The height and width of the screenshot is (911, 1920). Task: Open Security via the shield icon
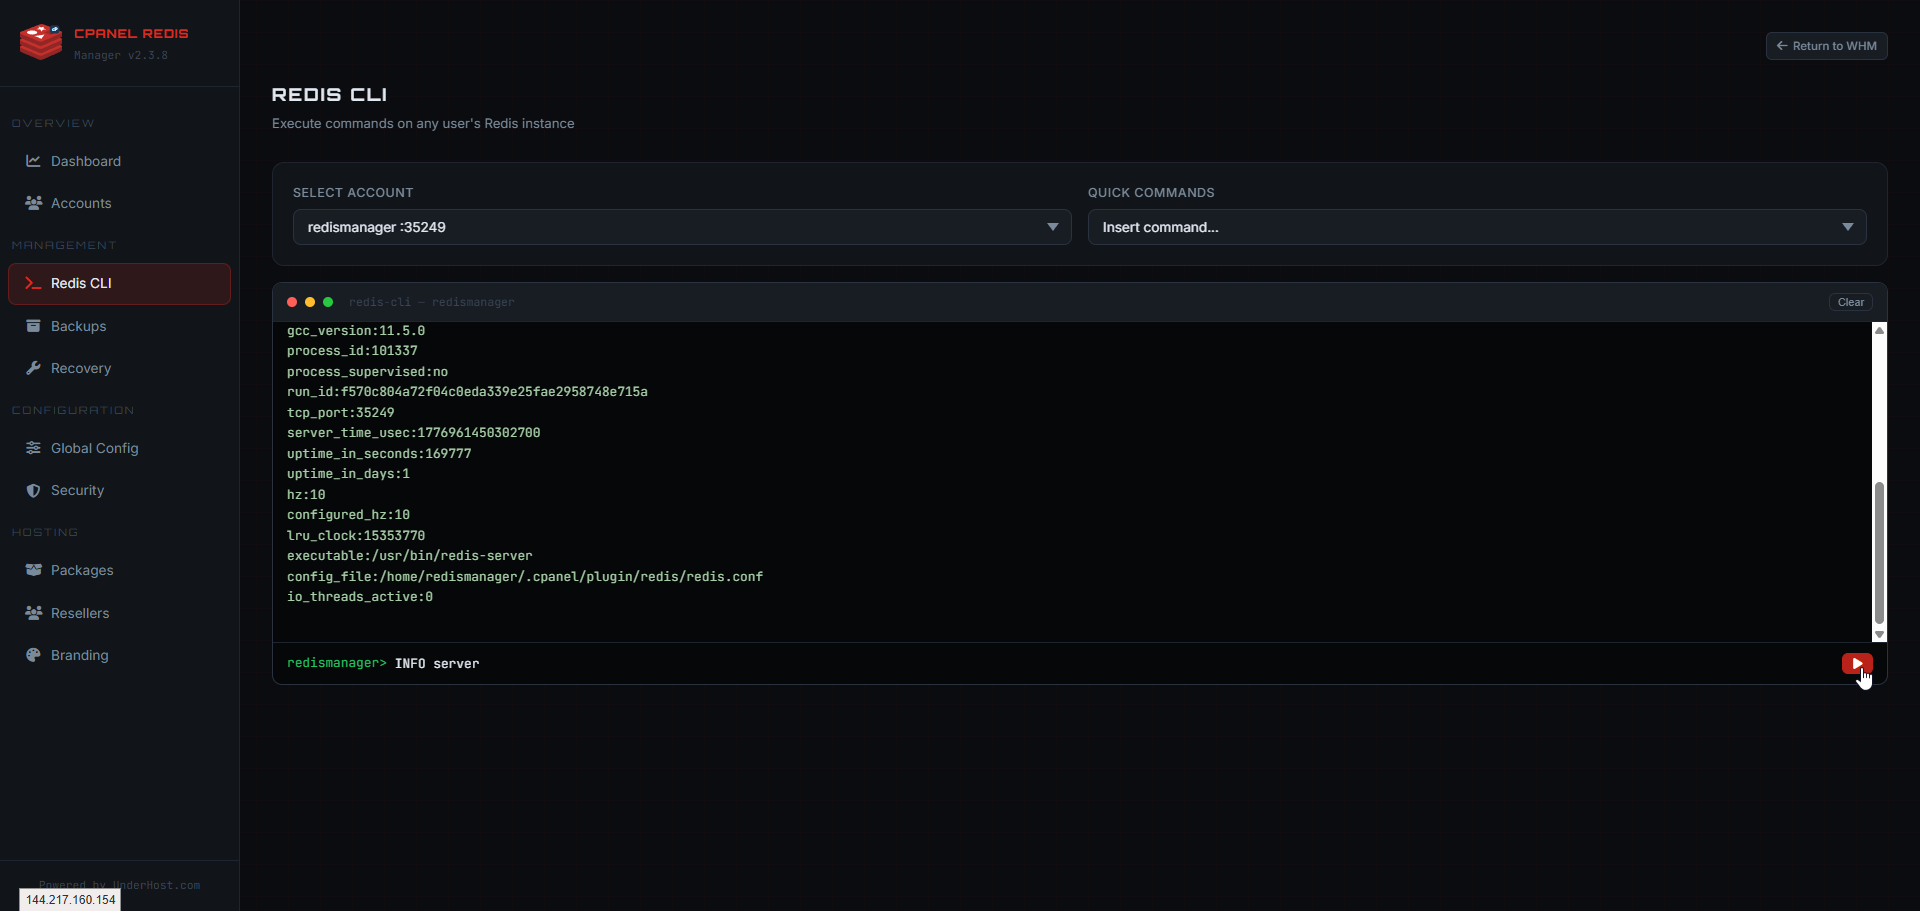click(33, 490)
